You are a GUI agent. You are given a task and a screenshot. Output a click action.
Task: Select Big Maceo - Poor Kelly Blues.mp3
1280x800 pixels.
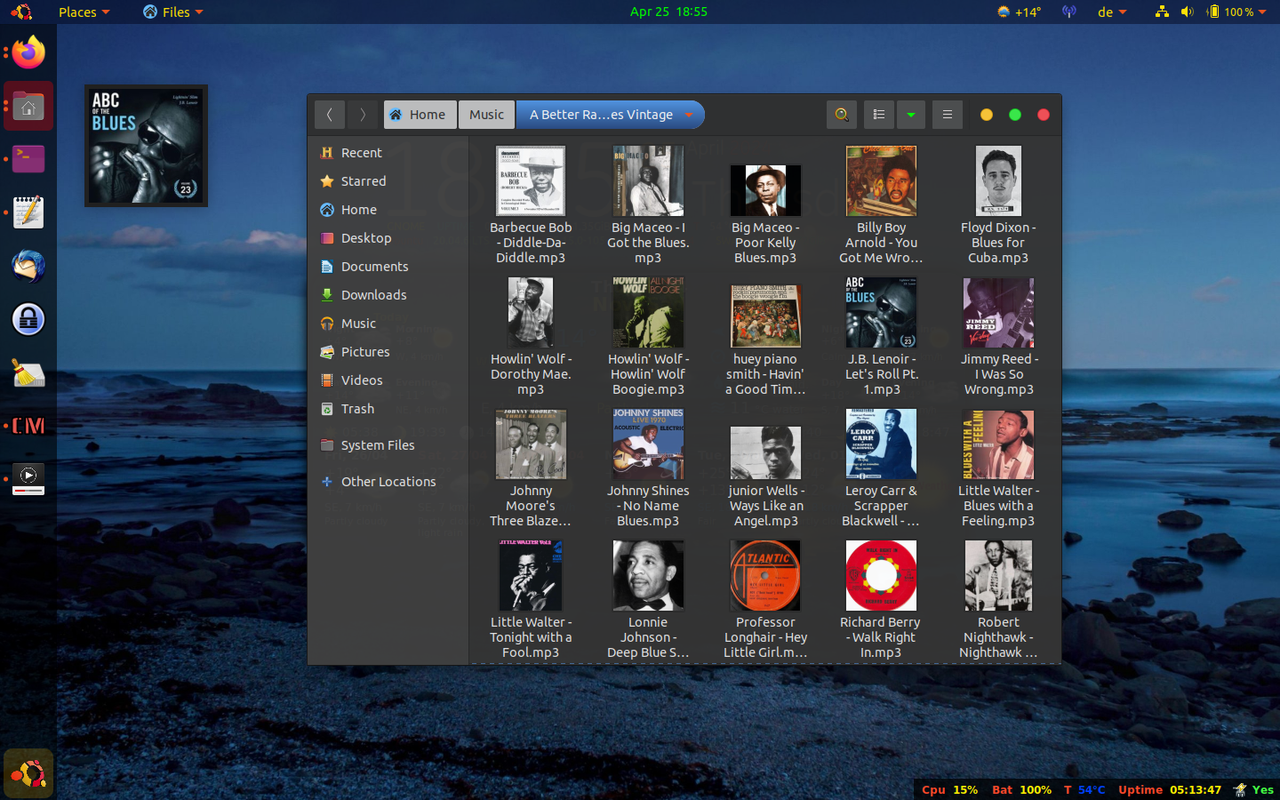point(766,214)
